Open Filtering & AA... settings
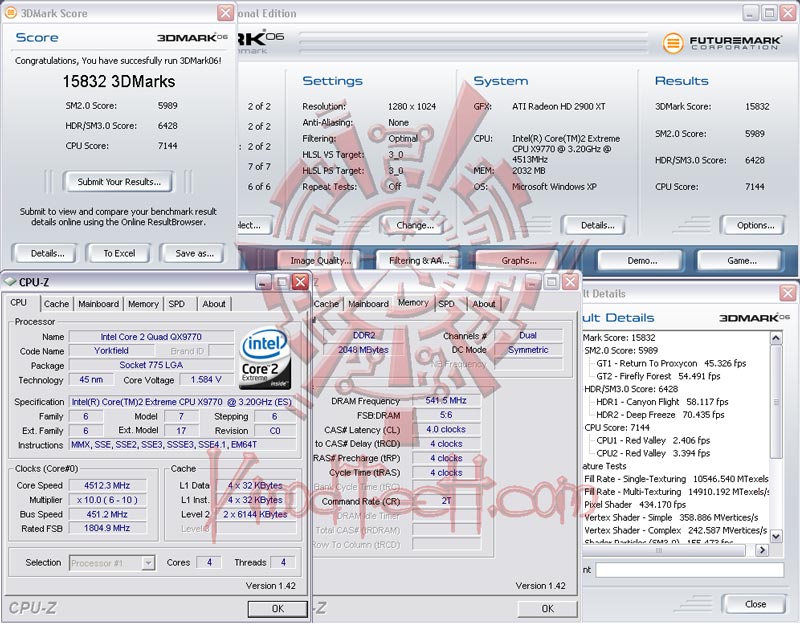The height and width of the screenshot is (623, 800). tap(419, 260)
